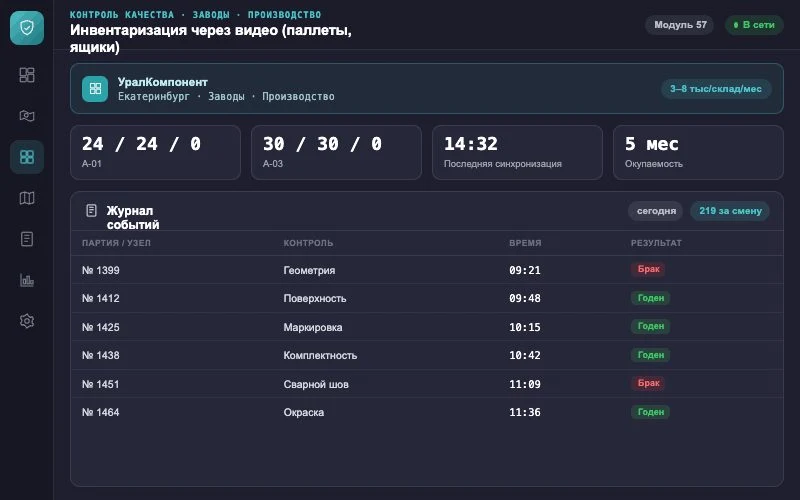The width and height of the screenshot is (800, 500).
Task: Click the УралКомпонент company grid icon
Action: pyautogui.click(x=95, y=89)
